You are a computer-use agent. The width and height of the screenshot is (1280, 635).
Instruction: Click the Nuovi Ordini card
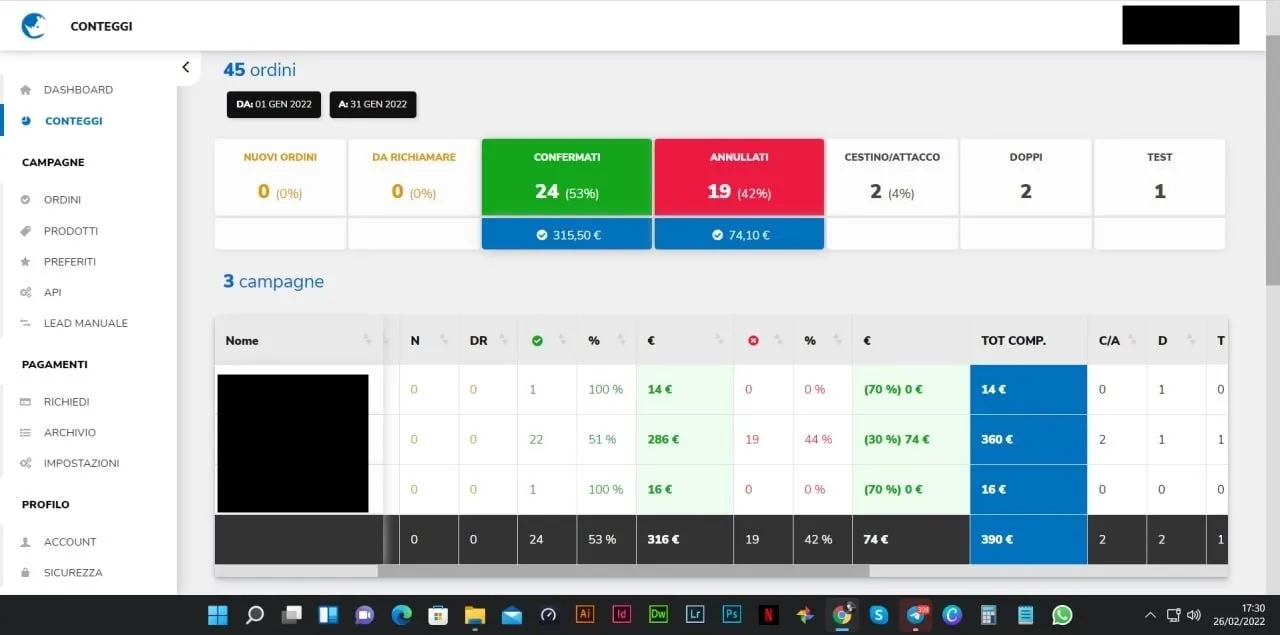[280, 177]
